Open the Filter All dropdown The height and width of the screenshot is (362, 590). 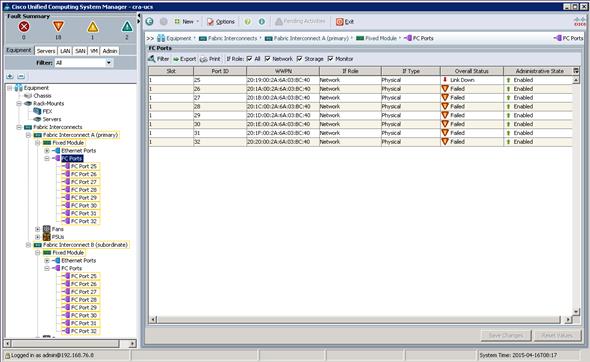84,63
